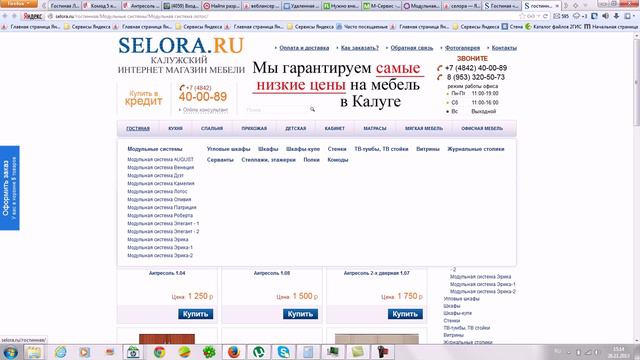
Task: Open 'Модульная система Лотос' in dropdown
Action: [x=157, y=191]
